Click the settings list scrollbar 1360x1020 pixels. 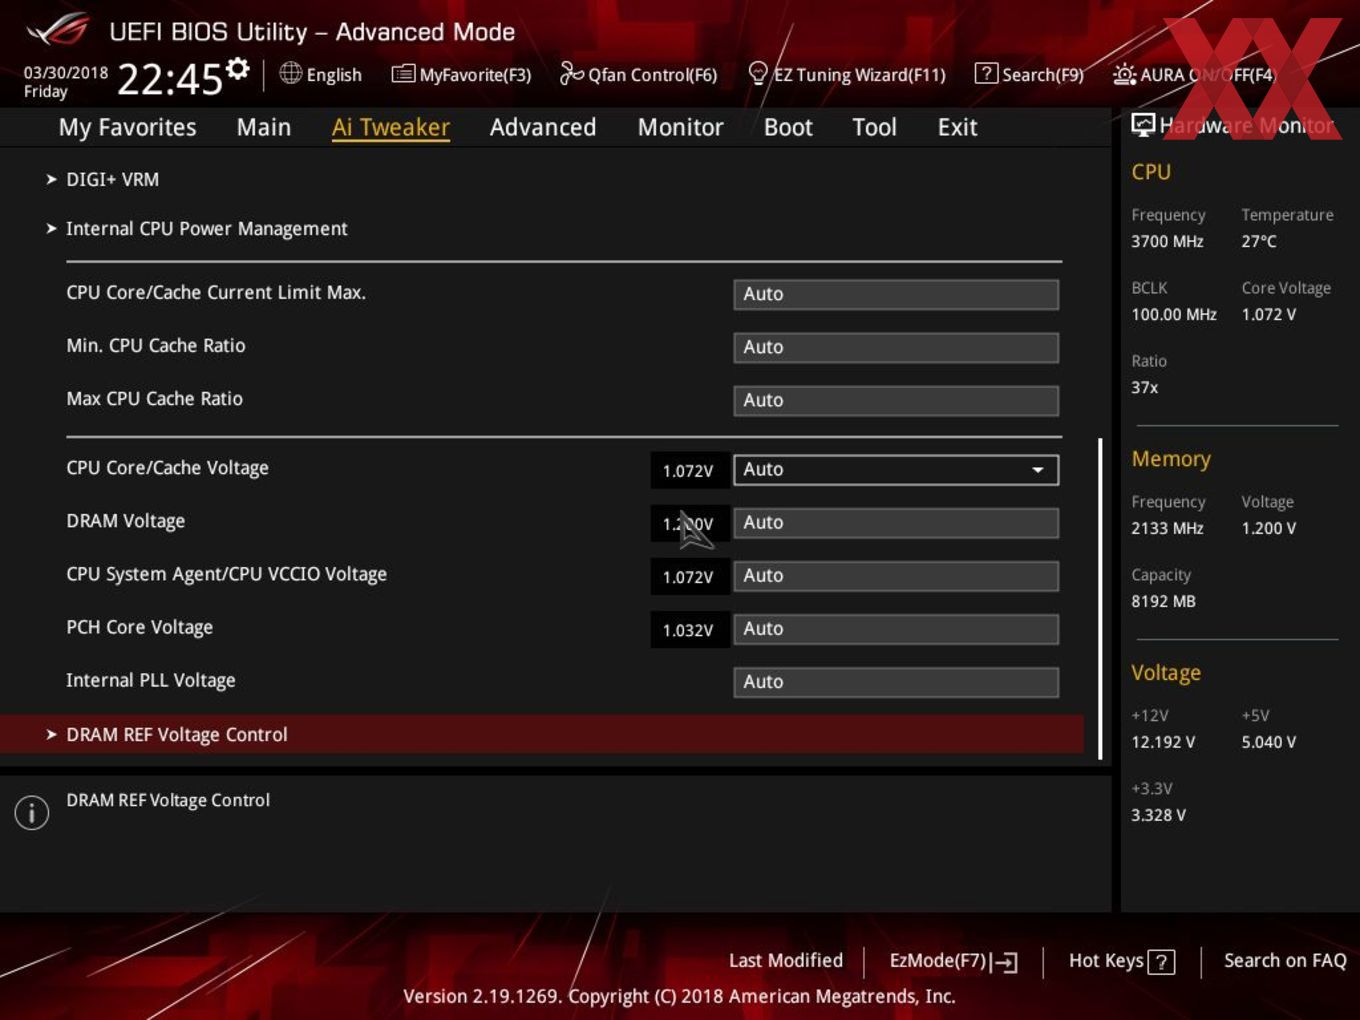(x=1100, y=598)
